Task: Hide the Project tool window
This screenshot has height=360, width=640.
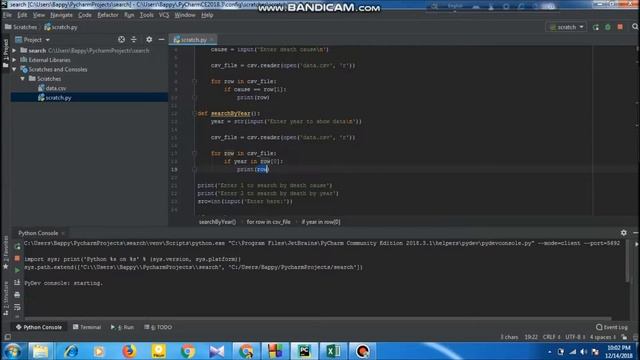Action: pos(161,40)
